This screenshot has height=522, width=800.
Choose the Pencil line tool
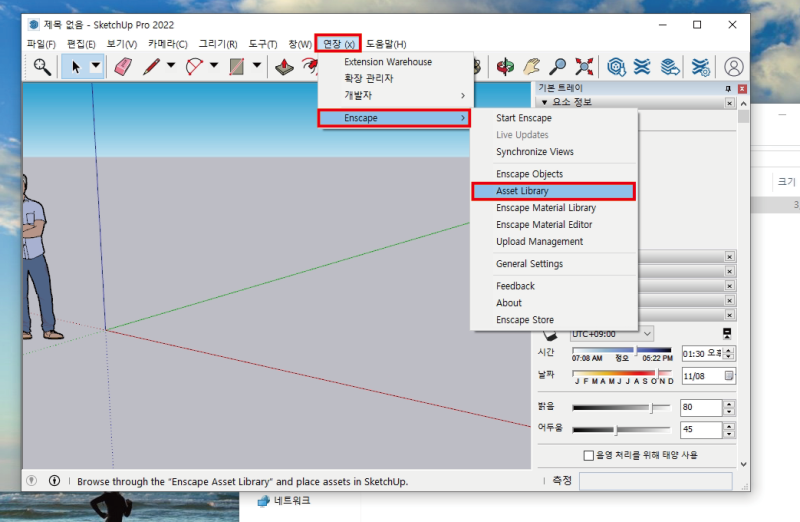pyautogui.click(x=151, y=67)
